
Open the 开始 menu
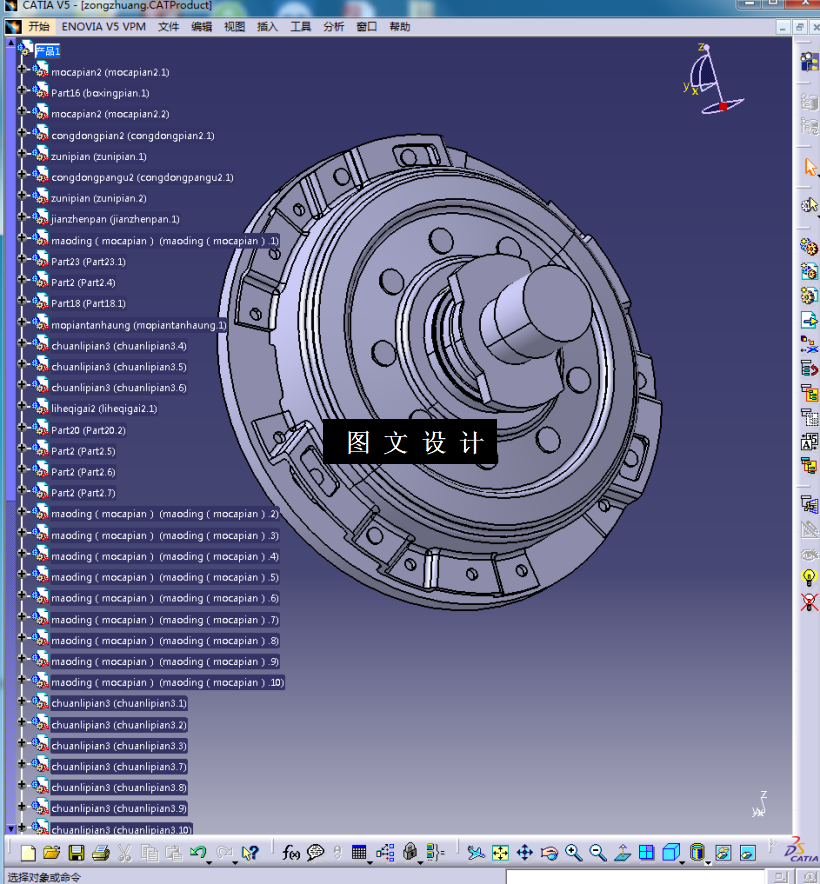click(39, 26)
